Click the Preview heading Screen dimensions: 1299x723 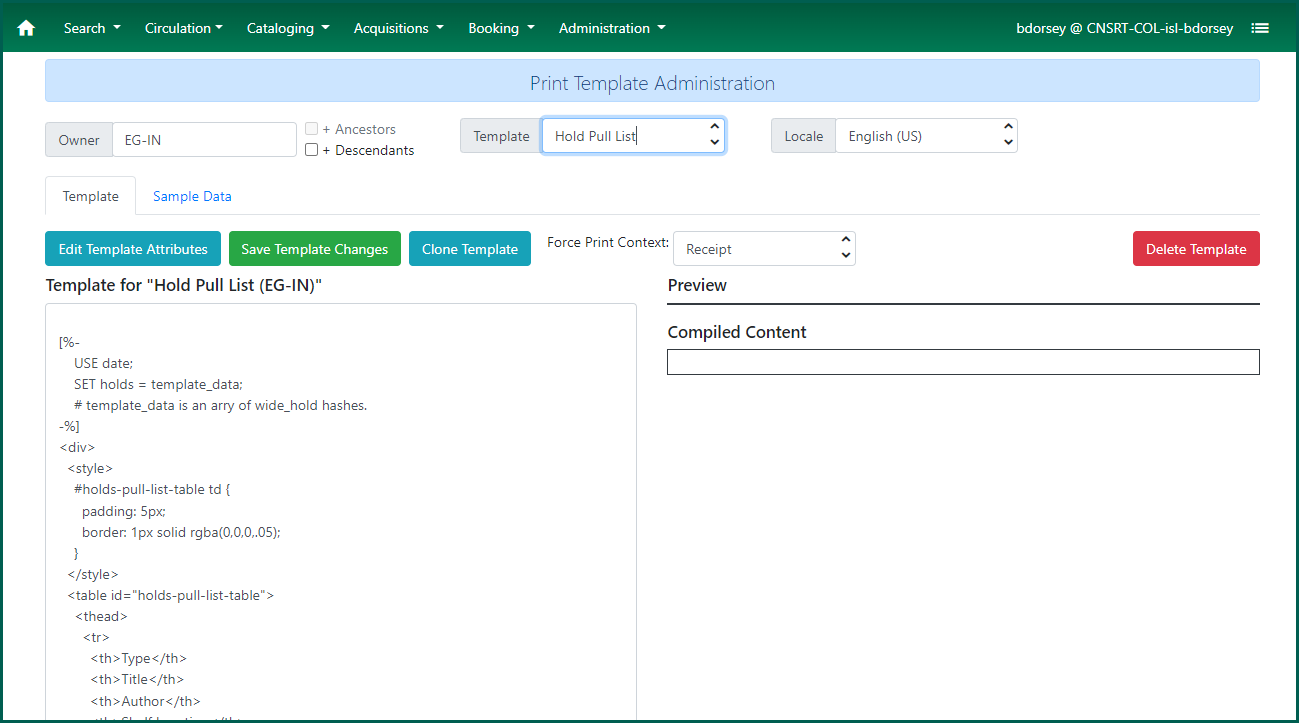(x=697, y=285)
